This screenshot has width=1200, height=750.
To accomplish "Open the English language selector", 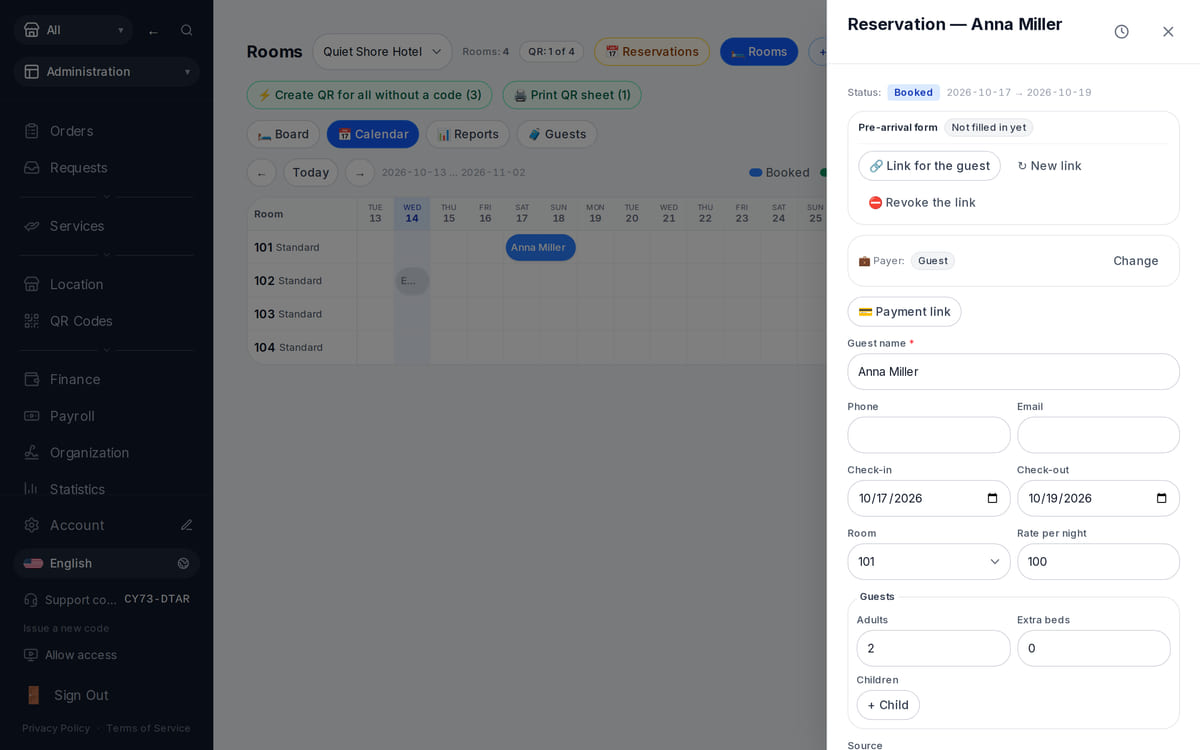I will pyautogui.click(x=106, y=563).
